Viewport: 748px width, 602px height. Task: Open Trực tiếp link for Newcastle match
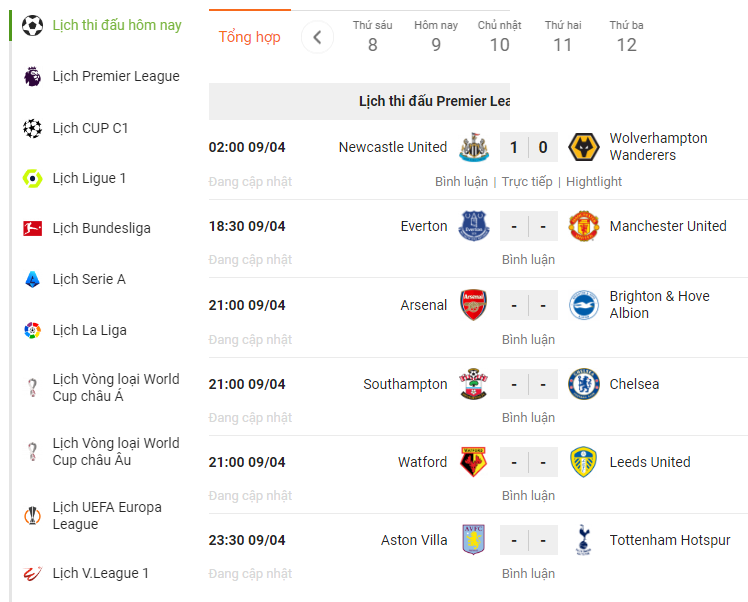click(527, 182)
